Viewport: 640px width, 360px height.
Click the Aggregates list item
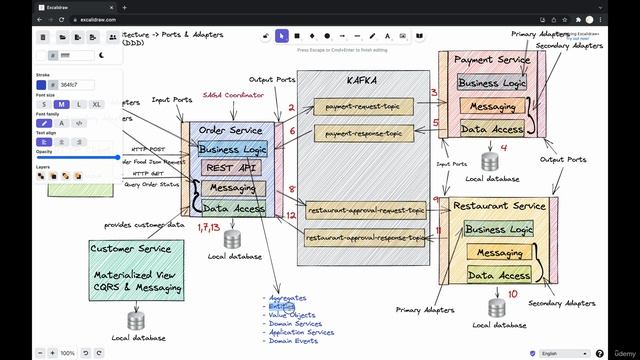click(287, 298)
